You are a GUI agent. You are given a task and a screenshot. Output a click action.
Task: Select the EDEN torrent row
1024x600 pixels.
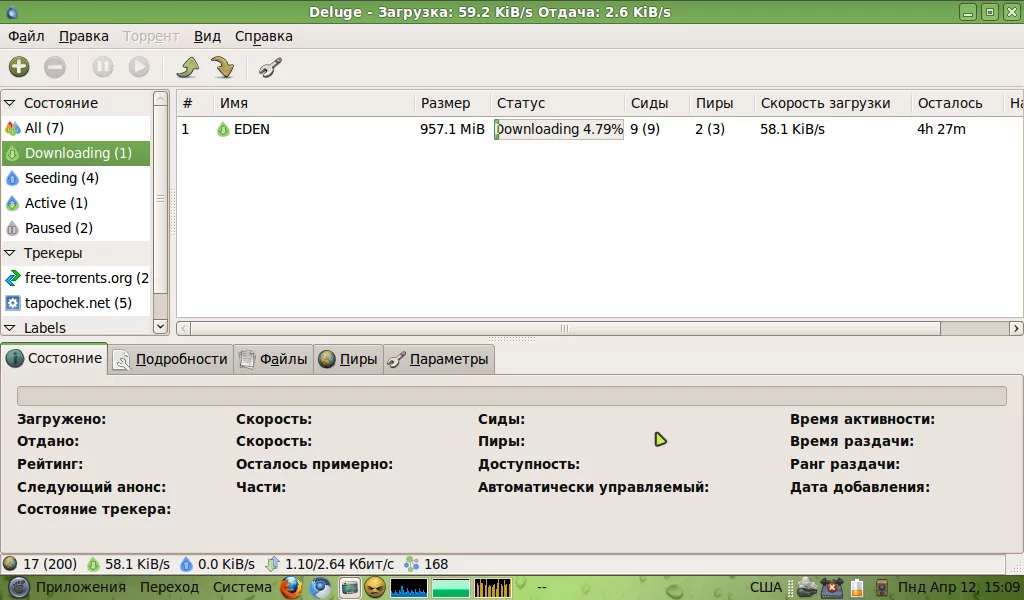[x=600, y=129]
